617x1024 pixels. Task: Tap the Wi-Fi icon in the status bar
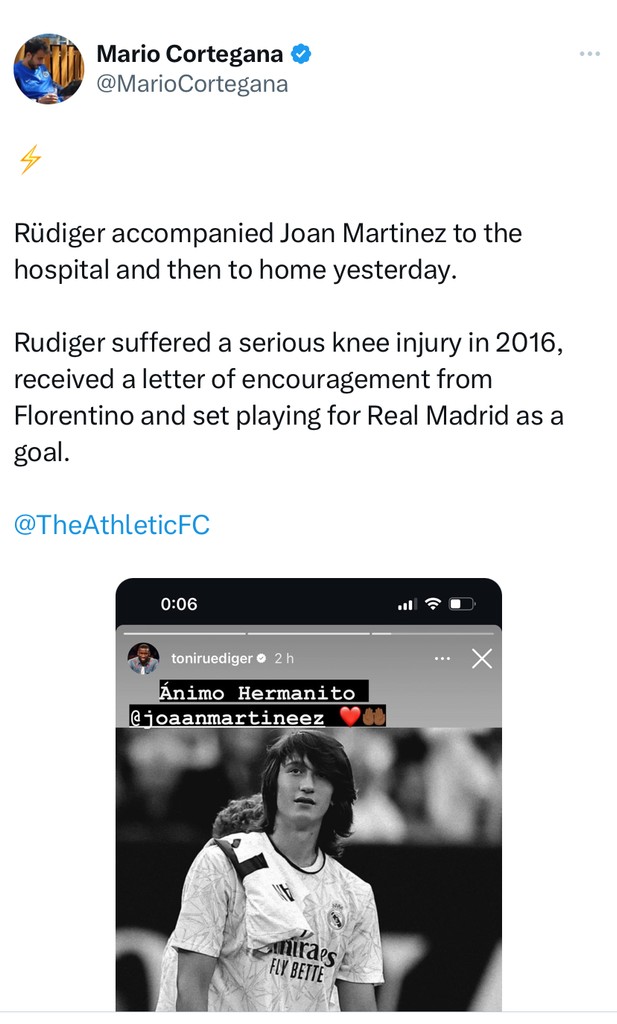point(432,604)
